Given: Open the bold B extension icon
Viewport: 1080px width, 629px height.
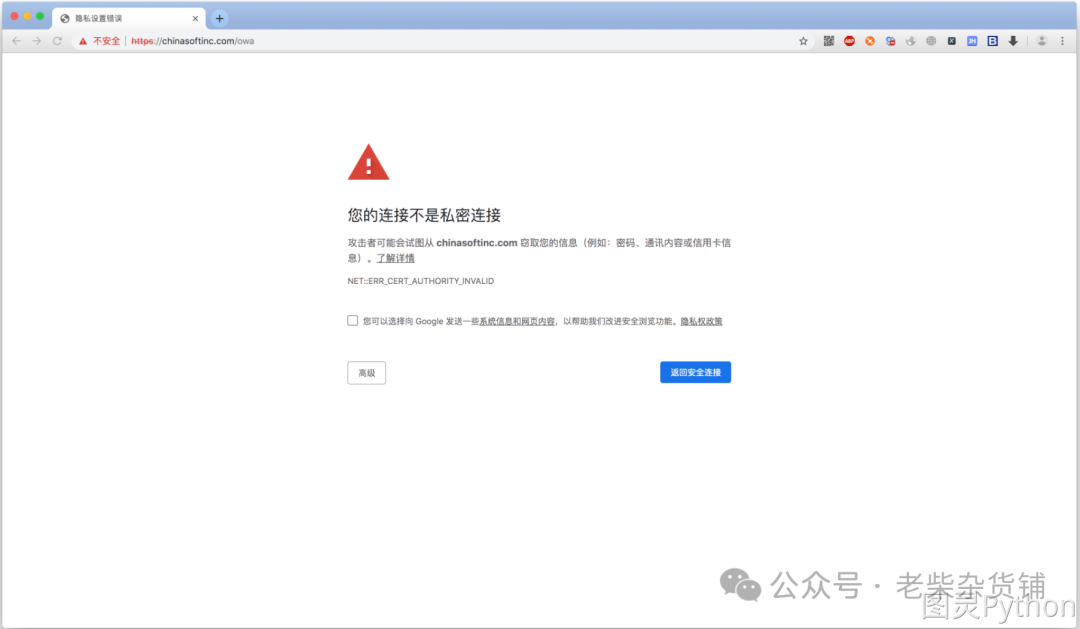Looking at the screenshot, I should [x=993, y=41].
